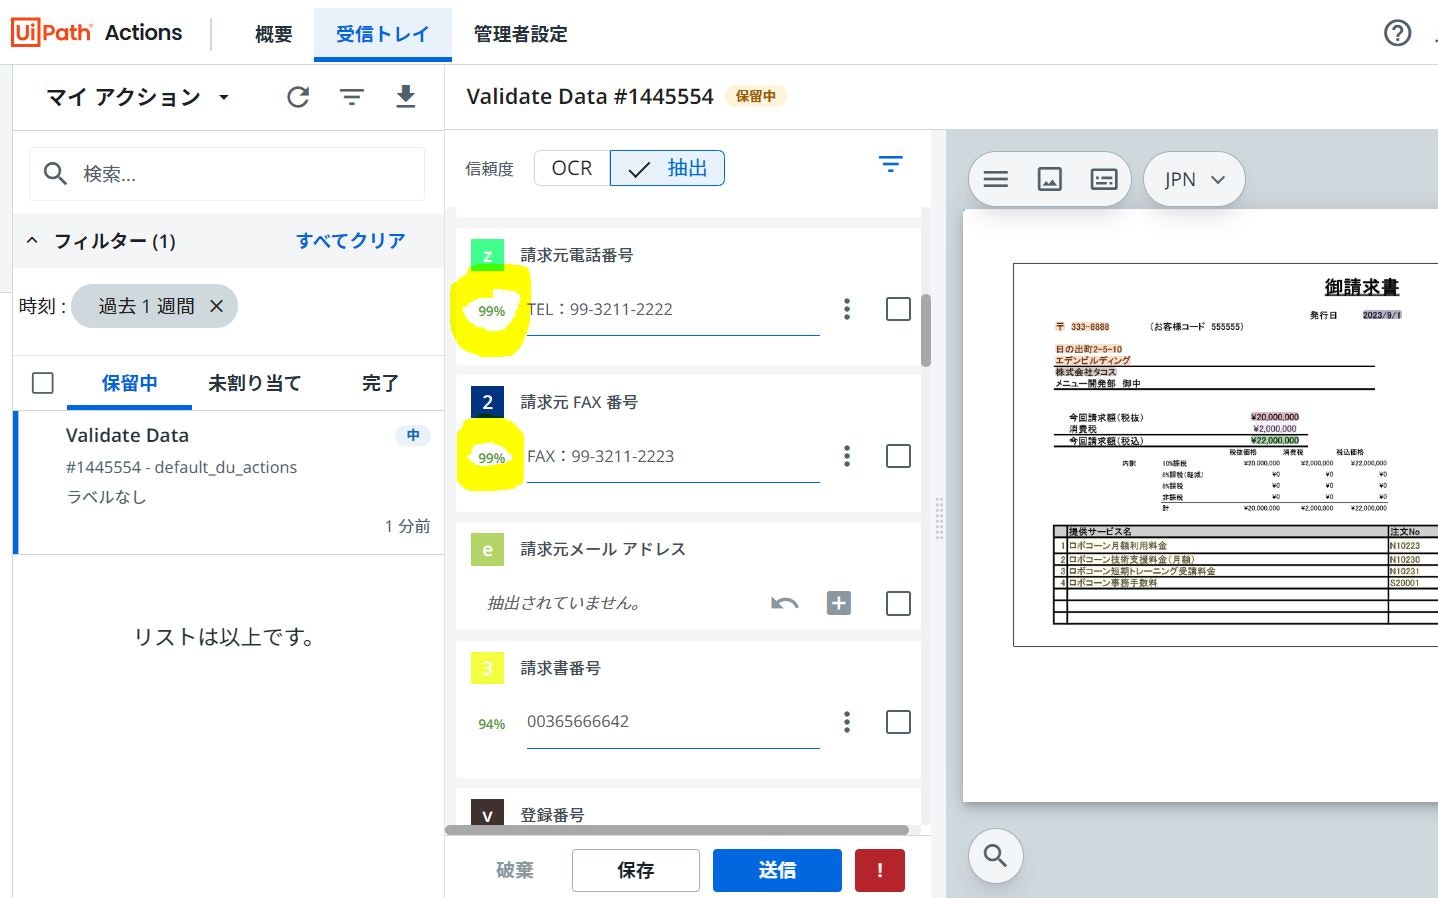Open the JPN language dropdown
The width and height of the screenshot is (1438, 898).
(1194, 179)
